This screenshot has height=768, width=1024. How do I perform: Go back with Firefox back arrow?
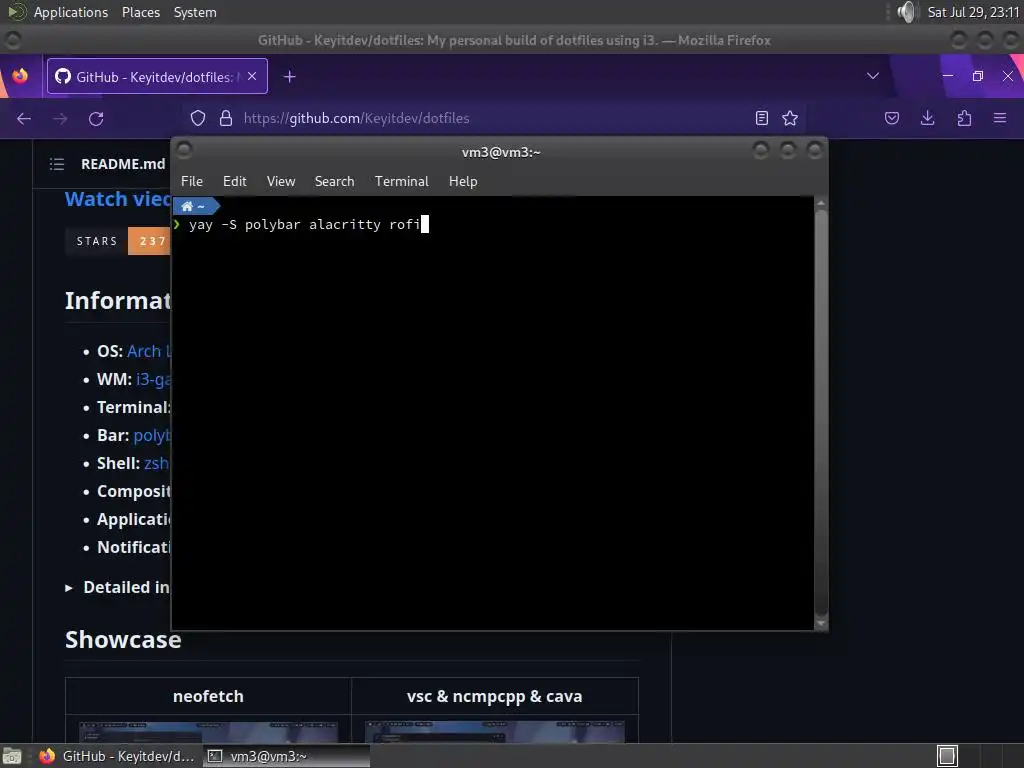point(24,118)
